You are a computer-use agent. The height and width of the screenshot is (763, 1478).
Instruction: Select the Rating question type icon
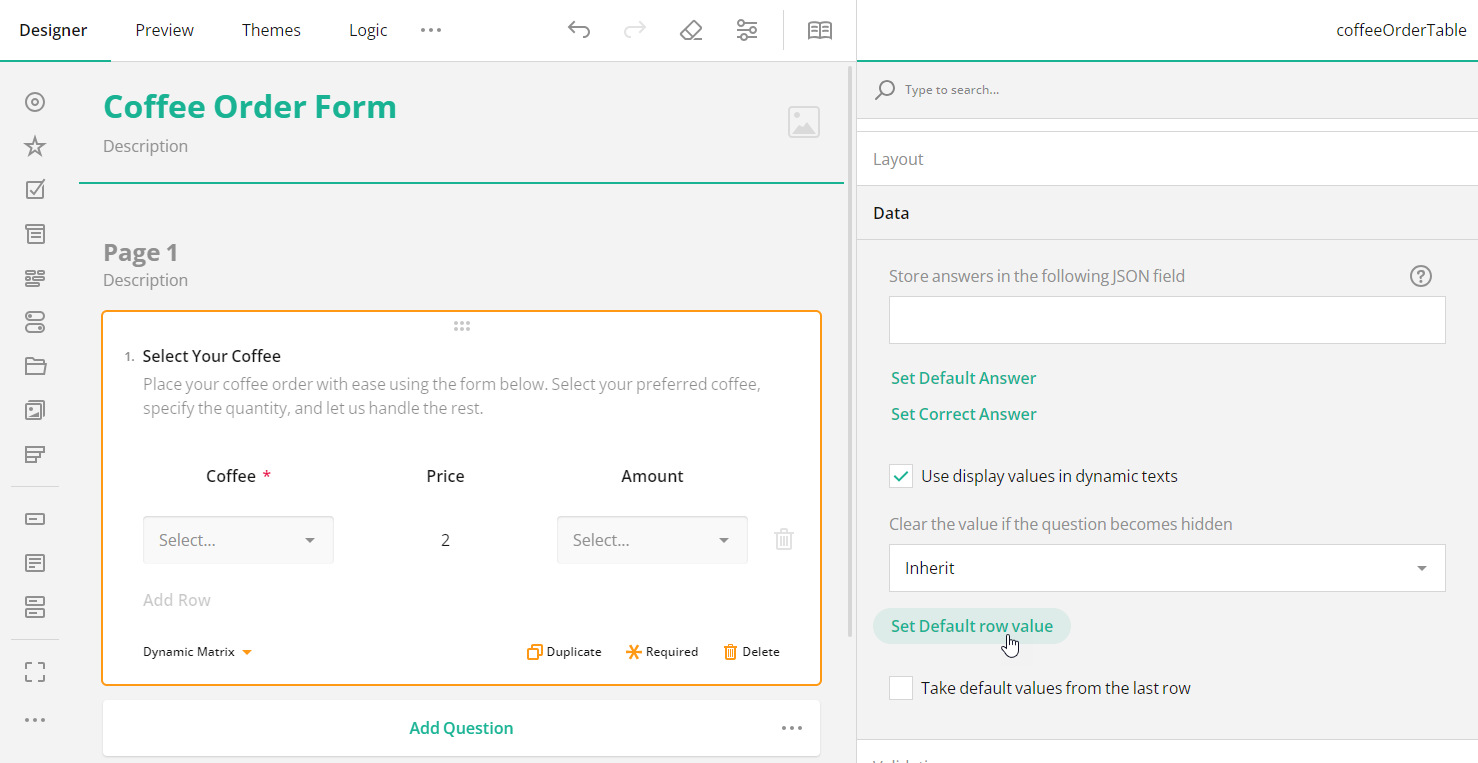tap(35, 145)
